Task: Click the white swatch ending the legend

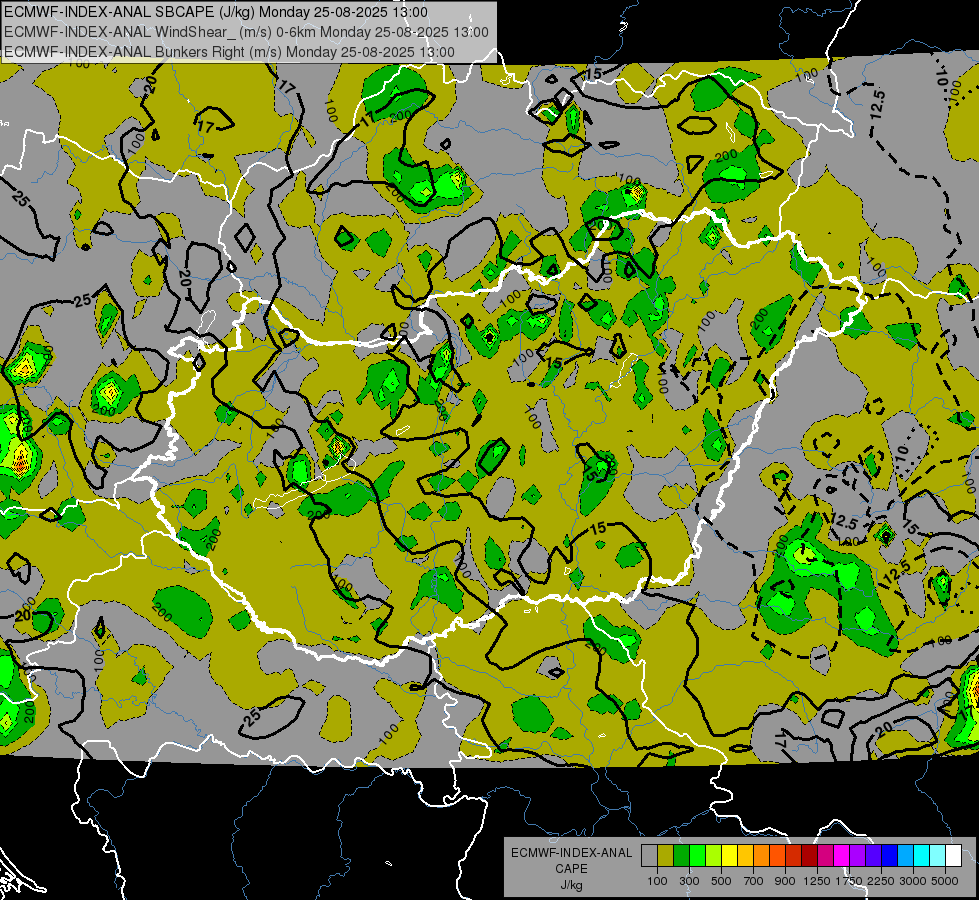Action: [x=953, y=856]
